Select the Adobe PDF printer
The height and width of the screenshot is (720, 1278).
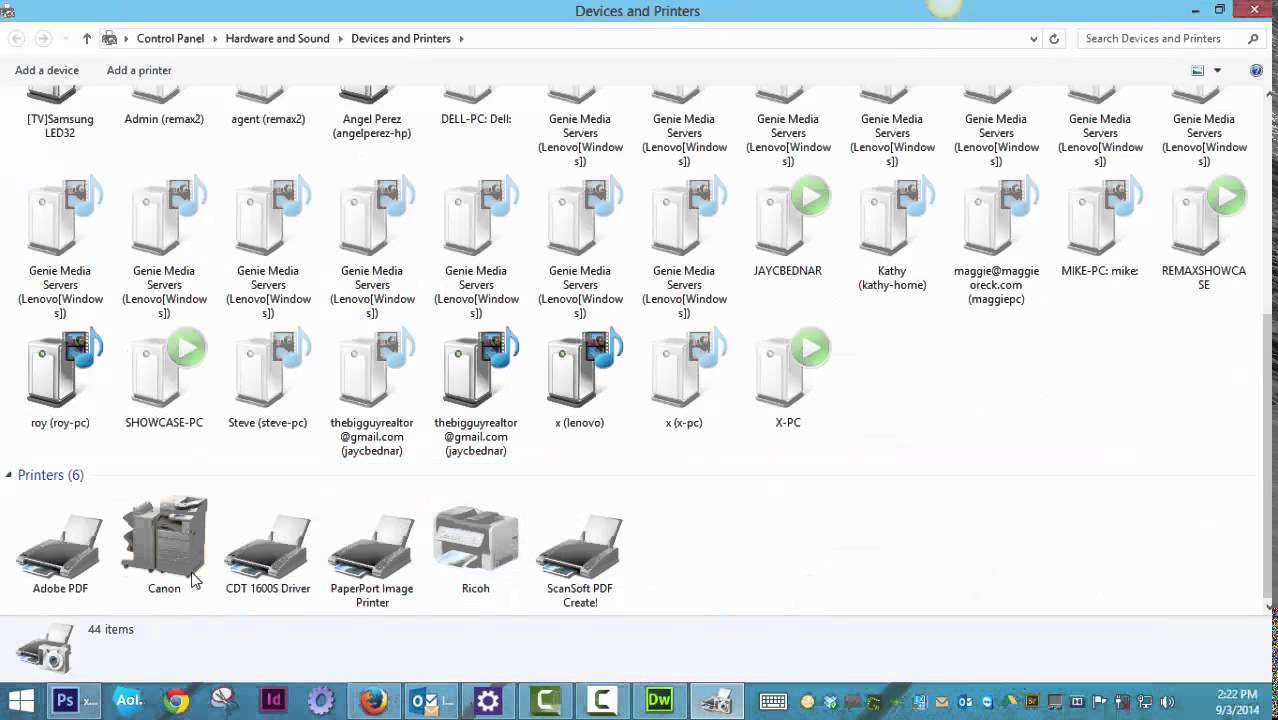60,554
